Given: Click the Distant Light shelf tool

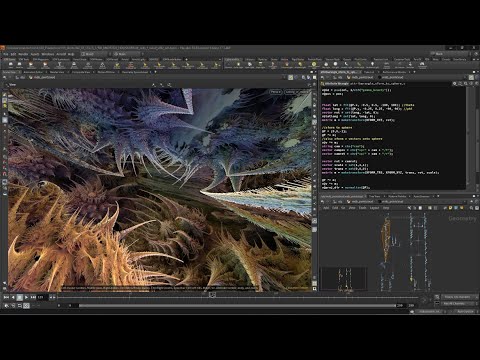Looking at the screenshot, I should [x=300, y=65].
